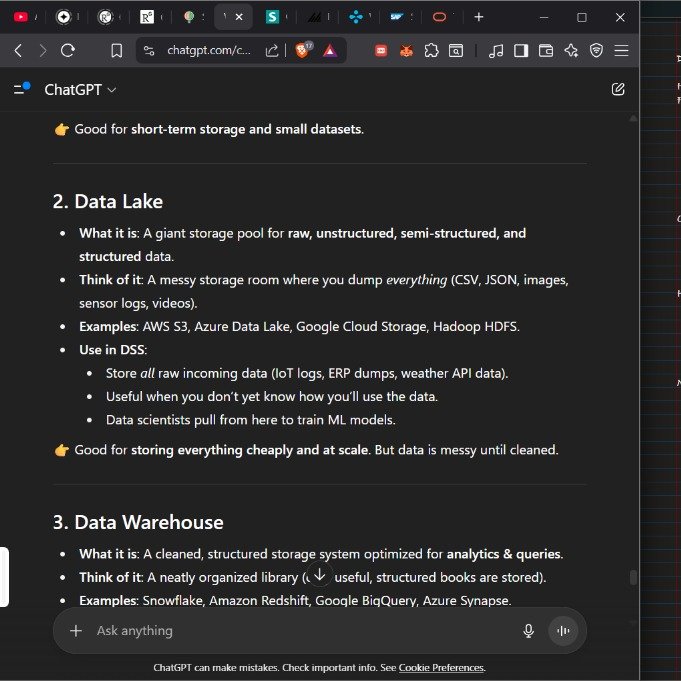Open the media playlist music note icon
The image size is (681, 681).
[x=496, y=51]
